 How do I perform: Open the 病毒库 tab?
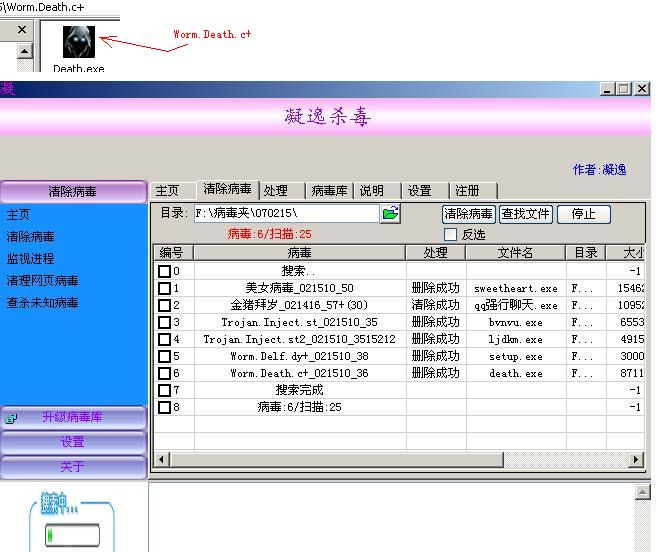tap(329, 190)
